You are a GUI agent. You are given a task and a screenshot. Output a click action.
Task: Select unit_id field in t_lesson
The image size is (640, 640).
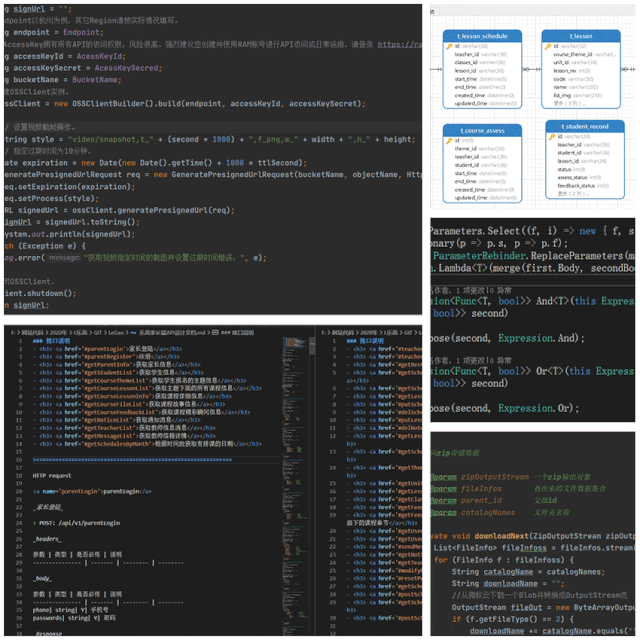tap(575, 62)
